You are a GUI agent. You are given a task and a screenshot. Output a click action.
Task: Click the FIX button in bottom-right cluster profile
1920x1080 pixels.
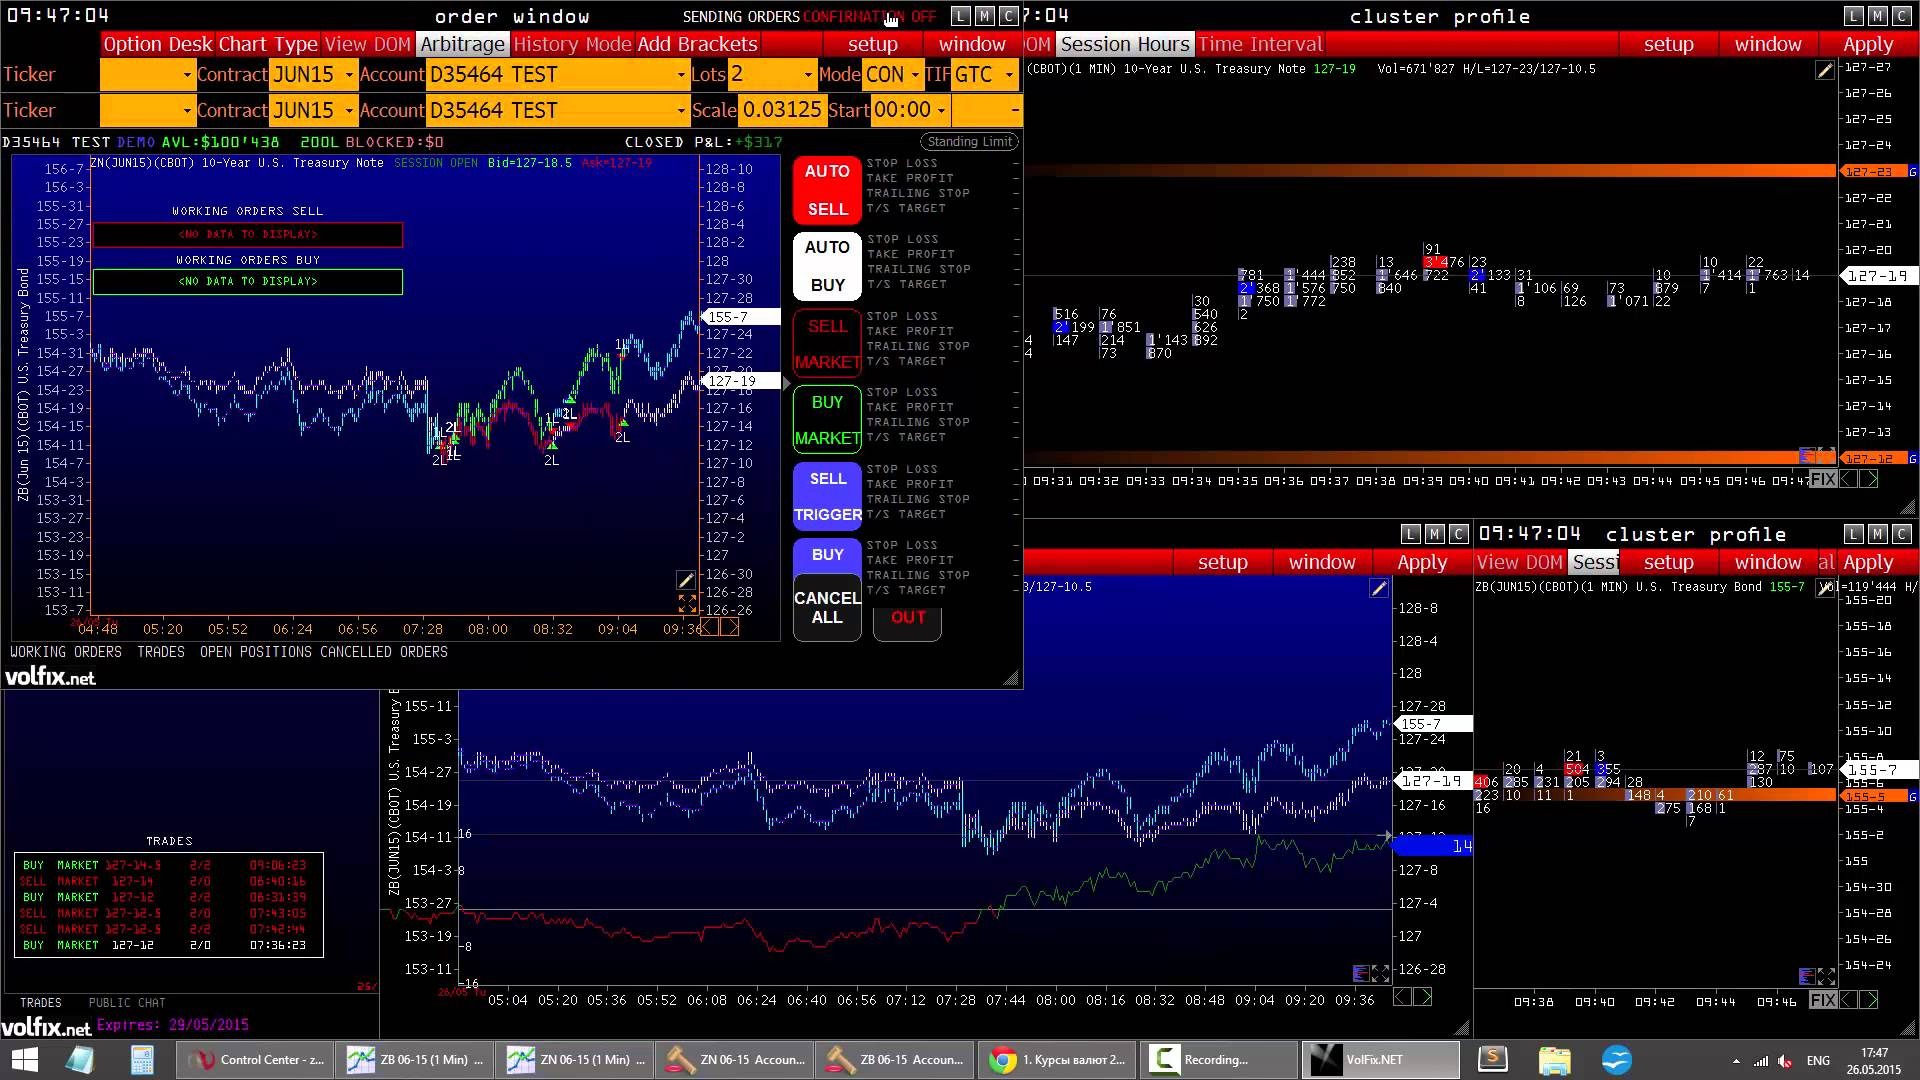[x=1823, y=999]
